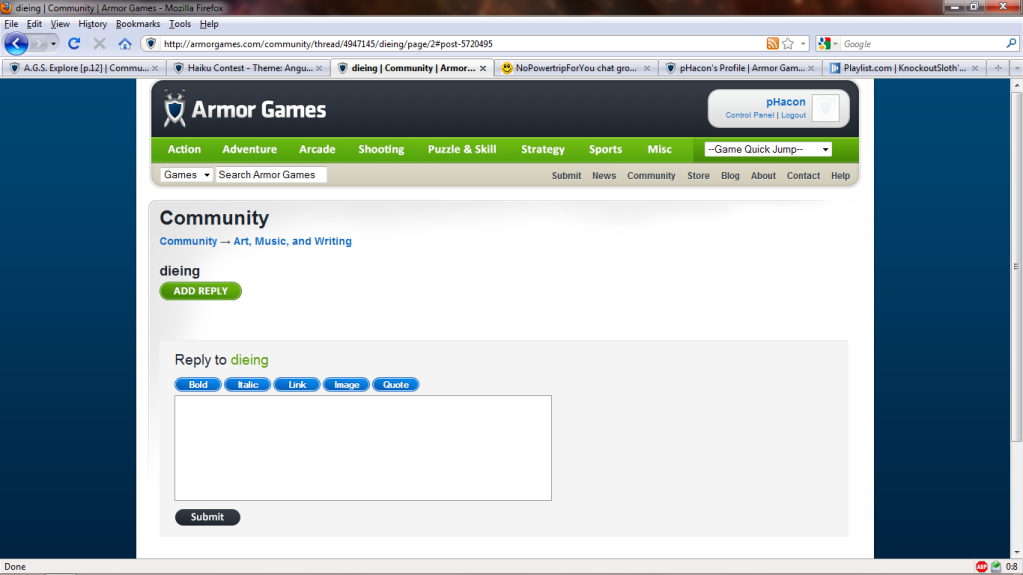Open the history dropdown next to forward arrow

pos(53,44)
